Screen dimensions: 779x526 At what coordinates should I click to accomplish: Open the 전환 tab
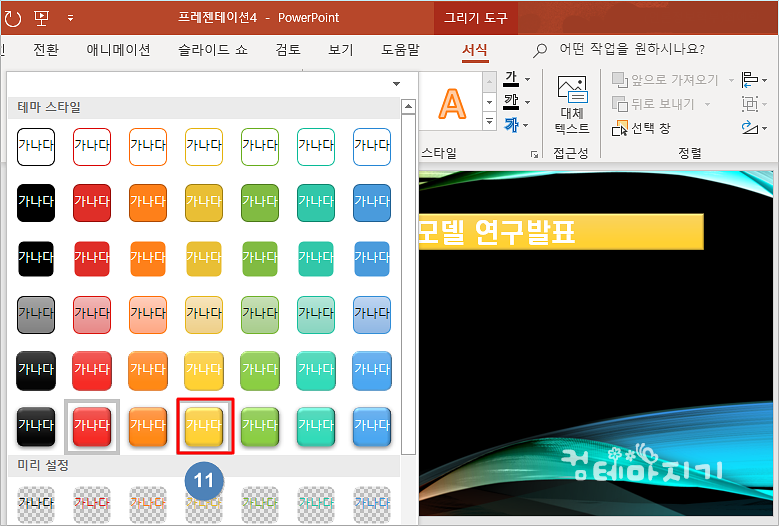click(46, 50)
